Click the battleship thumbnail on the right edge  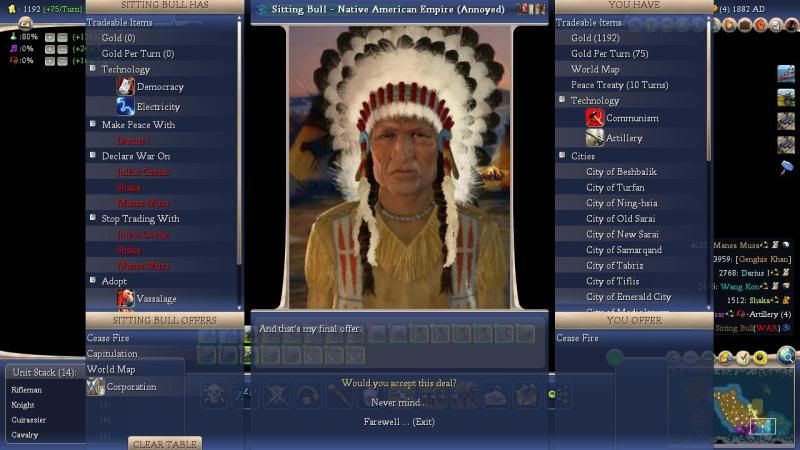[x=786, y=74]
